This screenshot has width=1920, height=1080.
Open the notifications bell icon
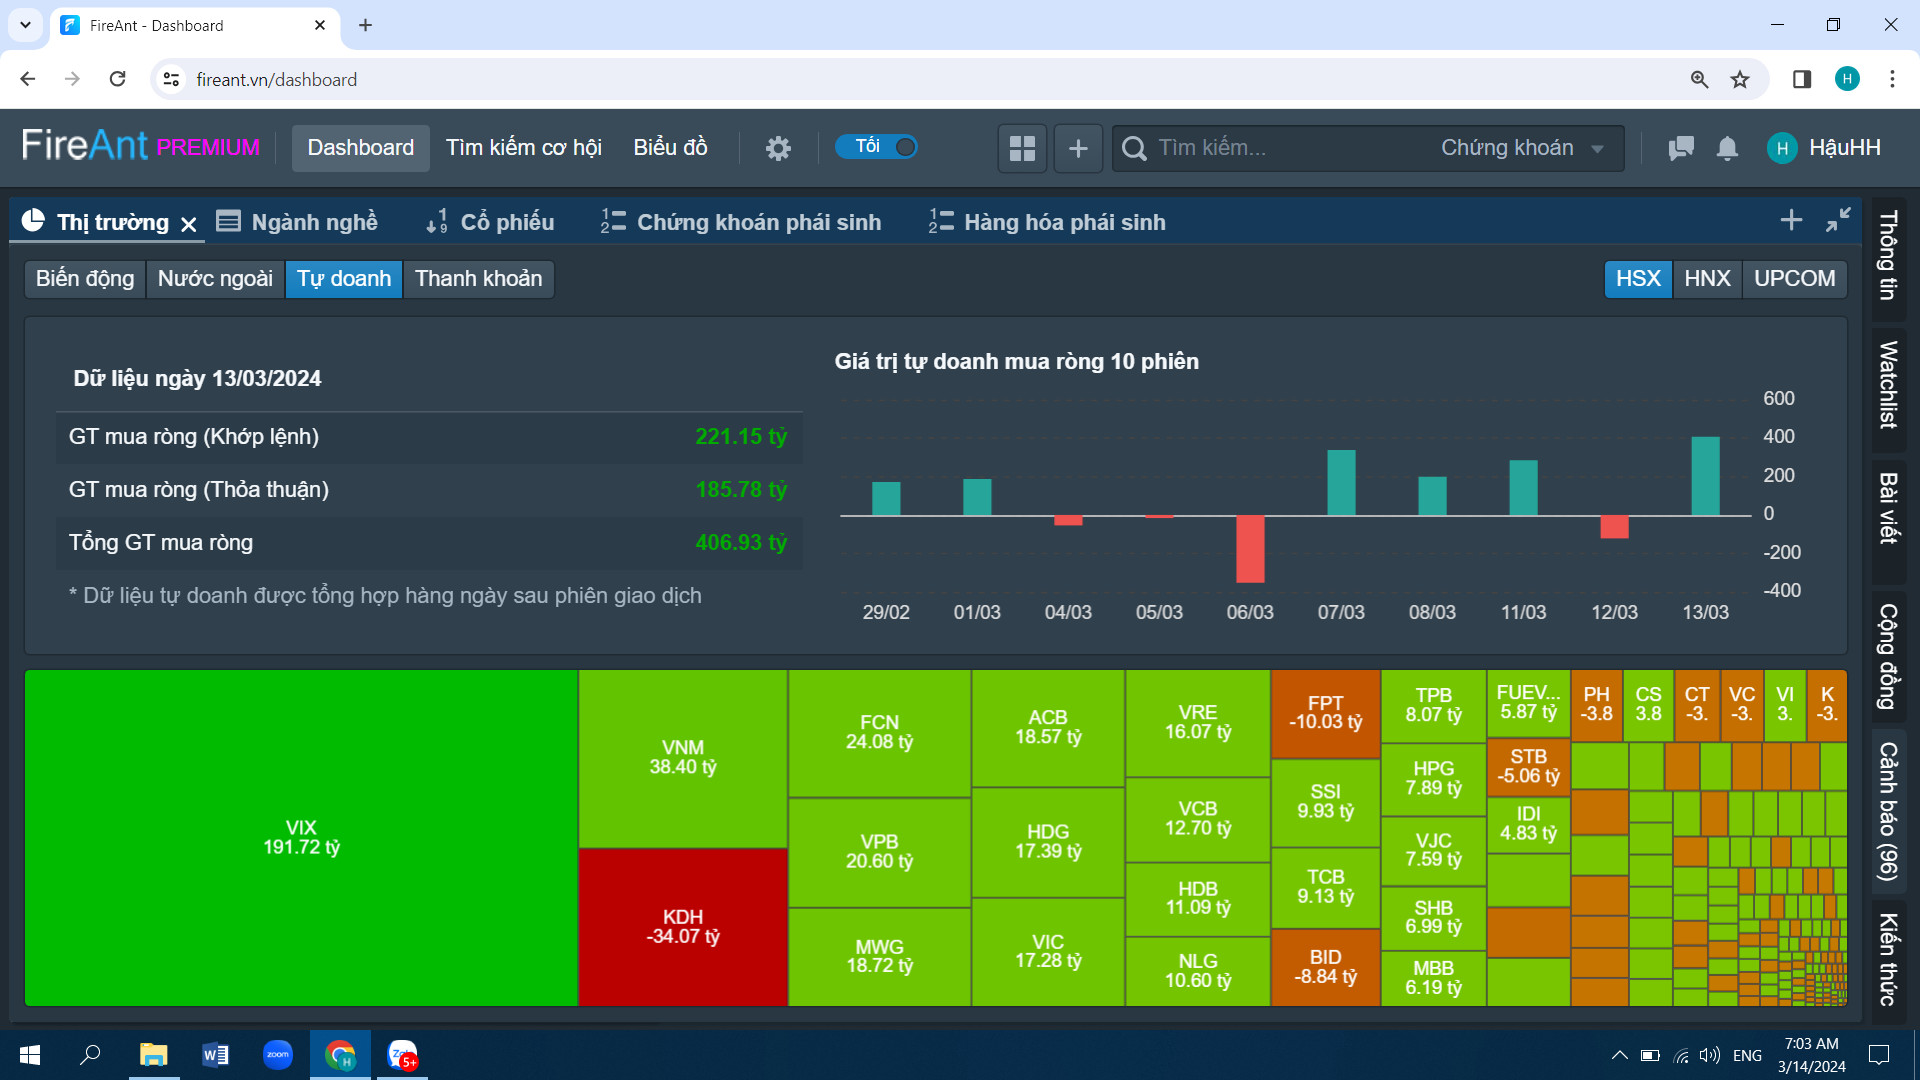coord(1727,148)
